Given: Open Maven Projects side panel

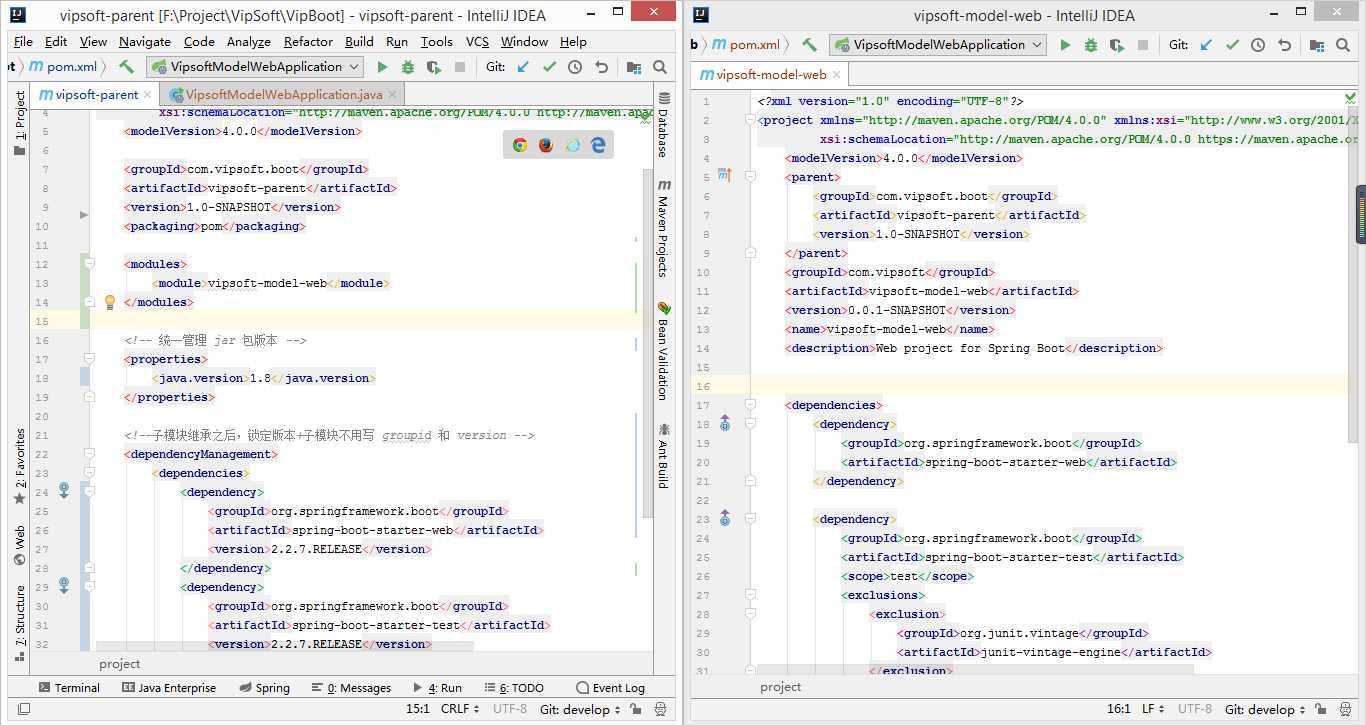Looking at the screenshot, I should pyautogui.click(x=663, y=228).
